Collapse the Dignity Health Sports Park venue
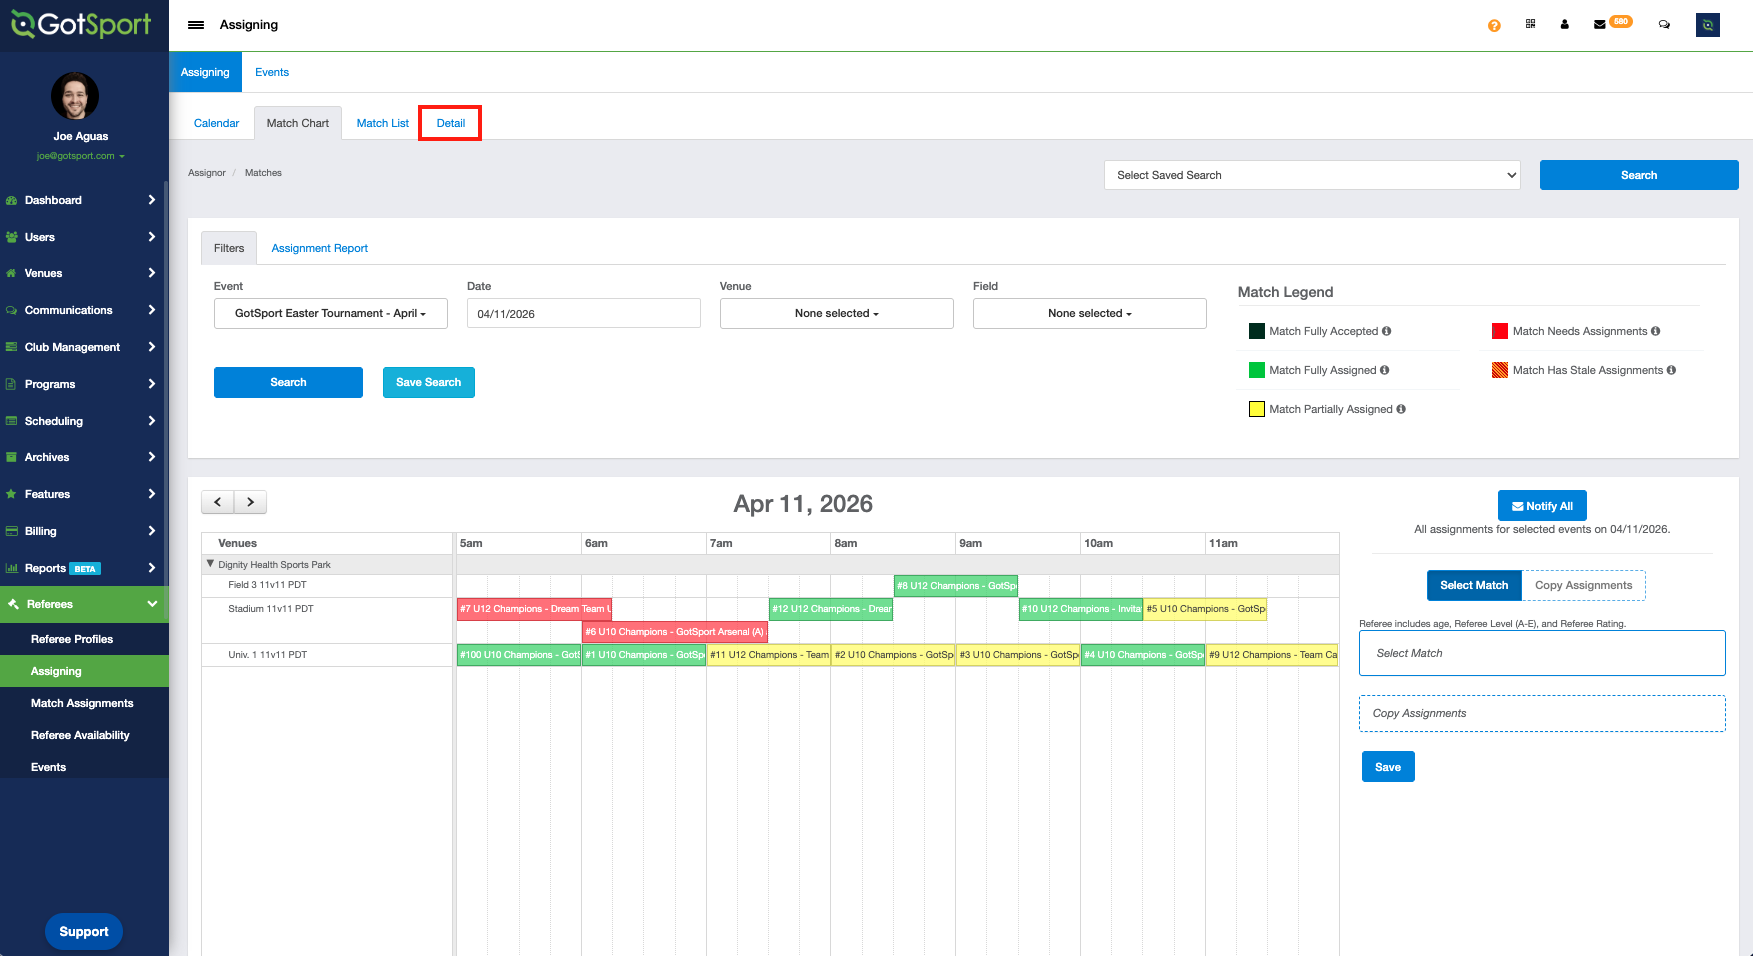 [210, 564]
